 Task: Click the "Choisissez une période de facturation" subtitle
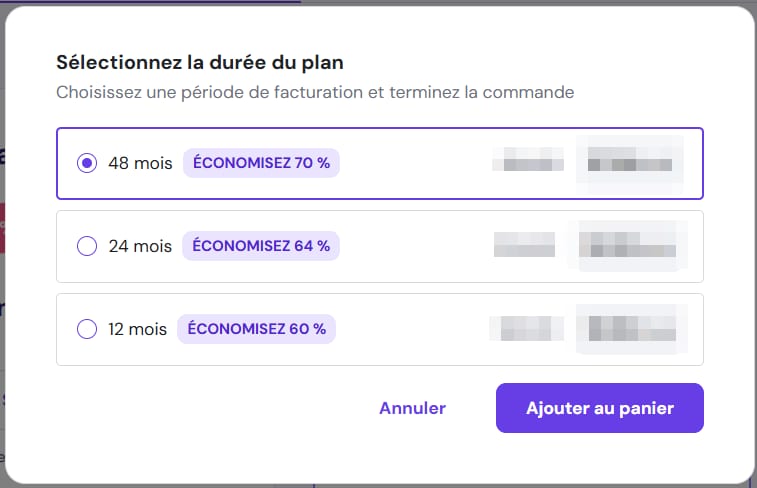[x=315, y=93]
